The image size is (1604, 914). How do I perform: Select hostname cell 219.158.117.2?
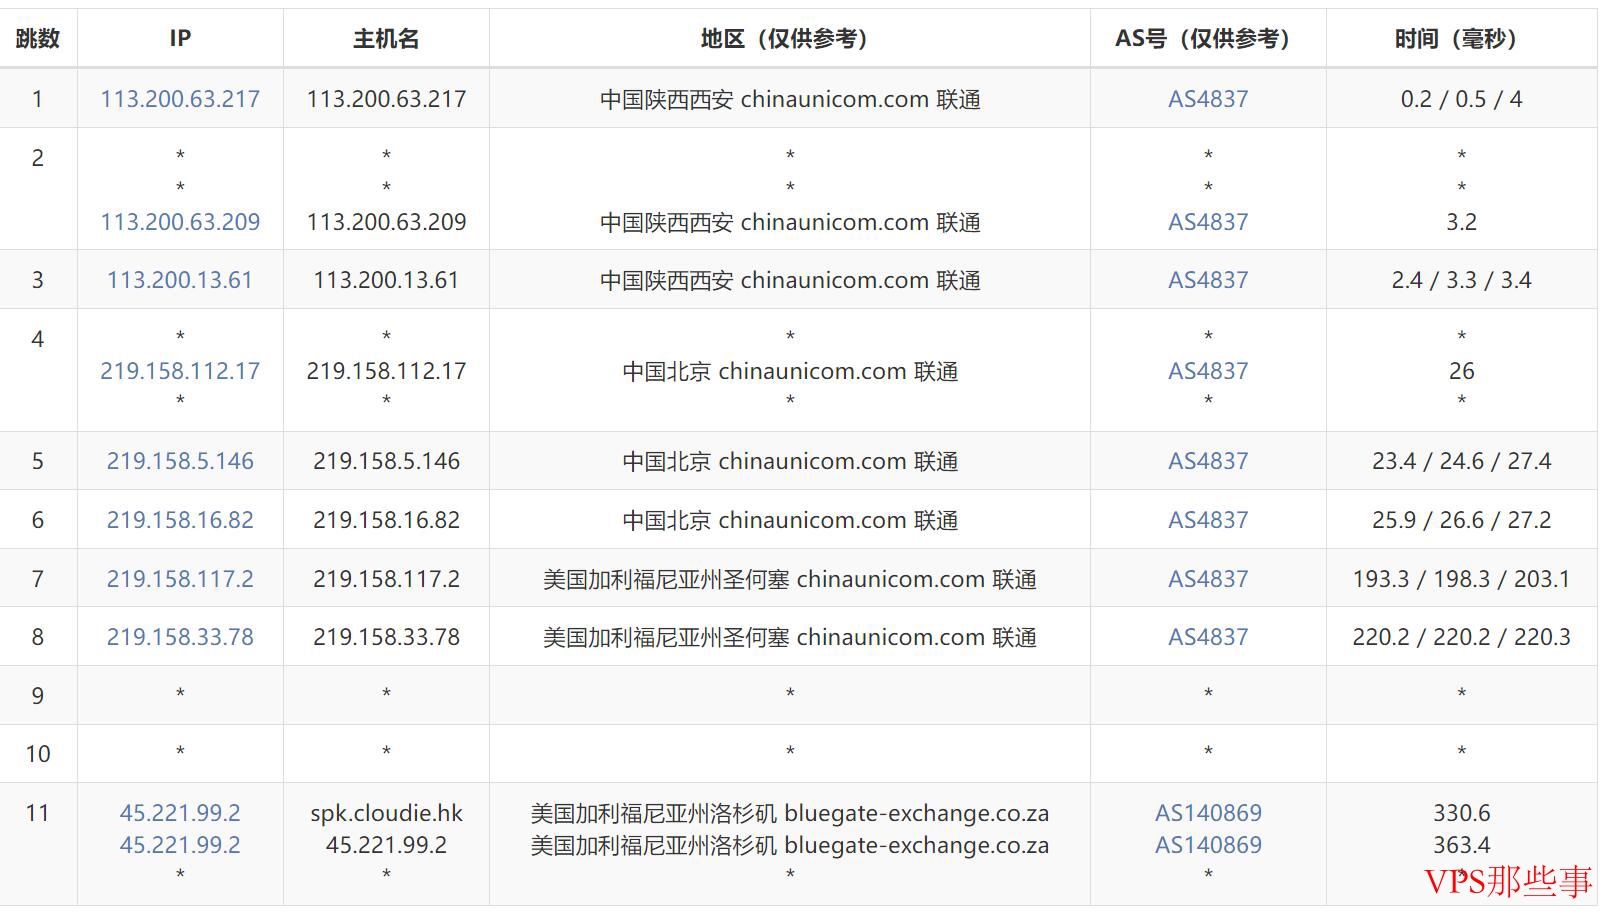pos(386,579)
